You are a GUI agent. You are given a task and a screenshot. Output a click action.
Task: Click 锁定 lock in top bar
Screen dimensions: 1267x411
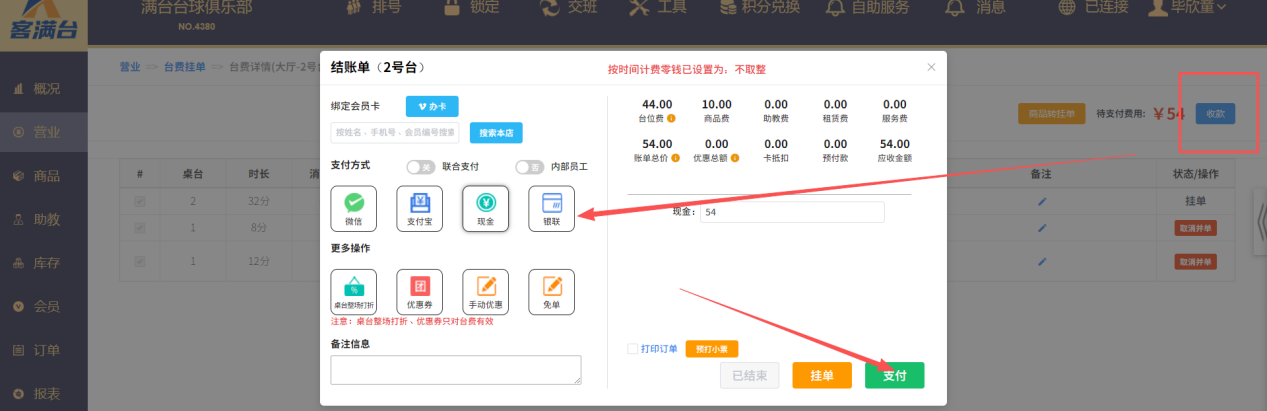pos(470,8)
